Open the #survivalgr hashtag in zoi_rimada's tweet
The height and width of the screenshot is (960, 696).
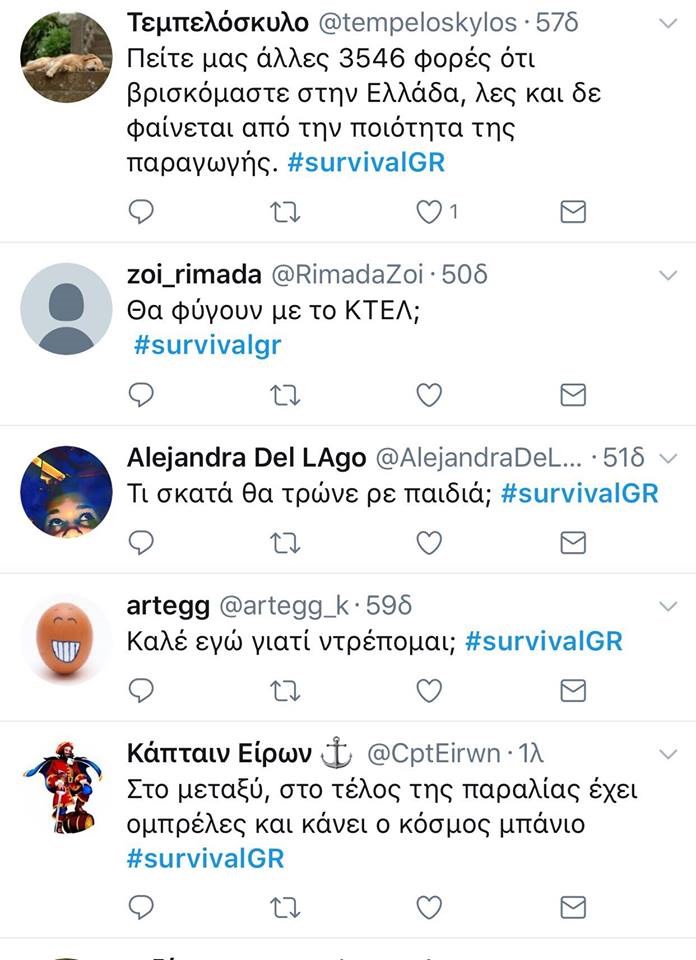point(208,345)
